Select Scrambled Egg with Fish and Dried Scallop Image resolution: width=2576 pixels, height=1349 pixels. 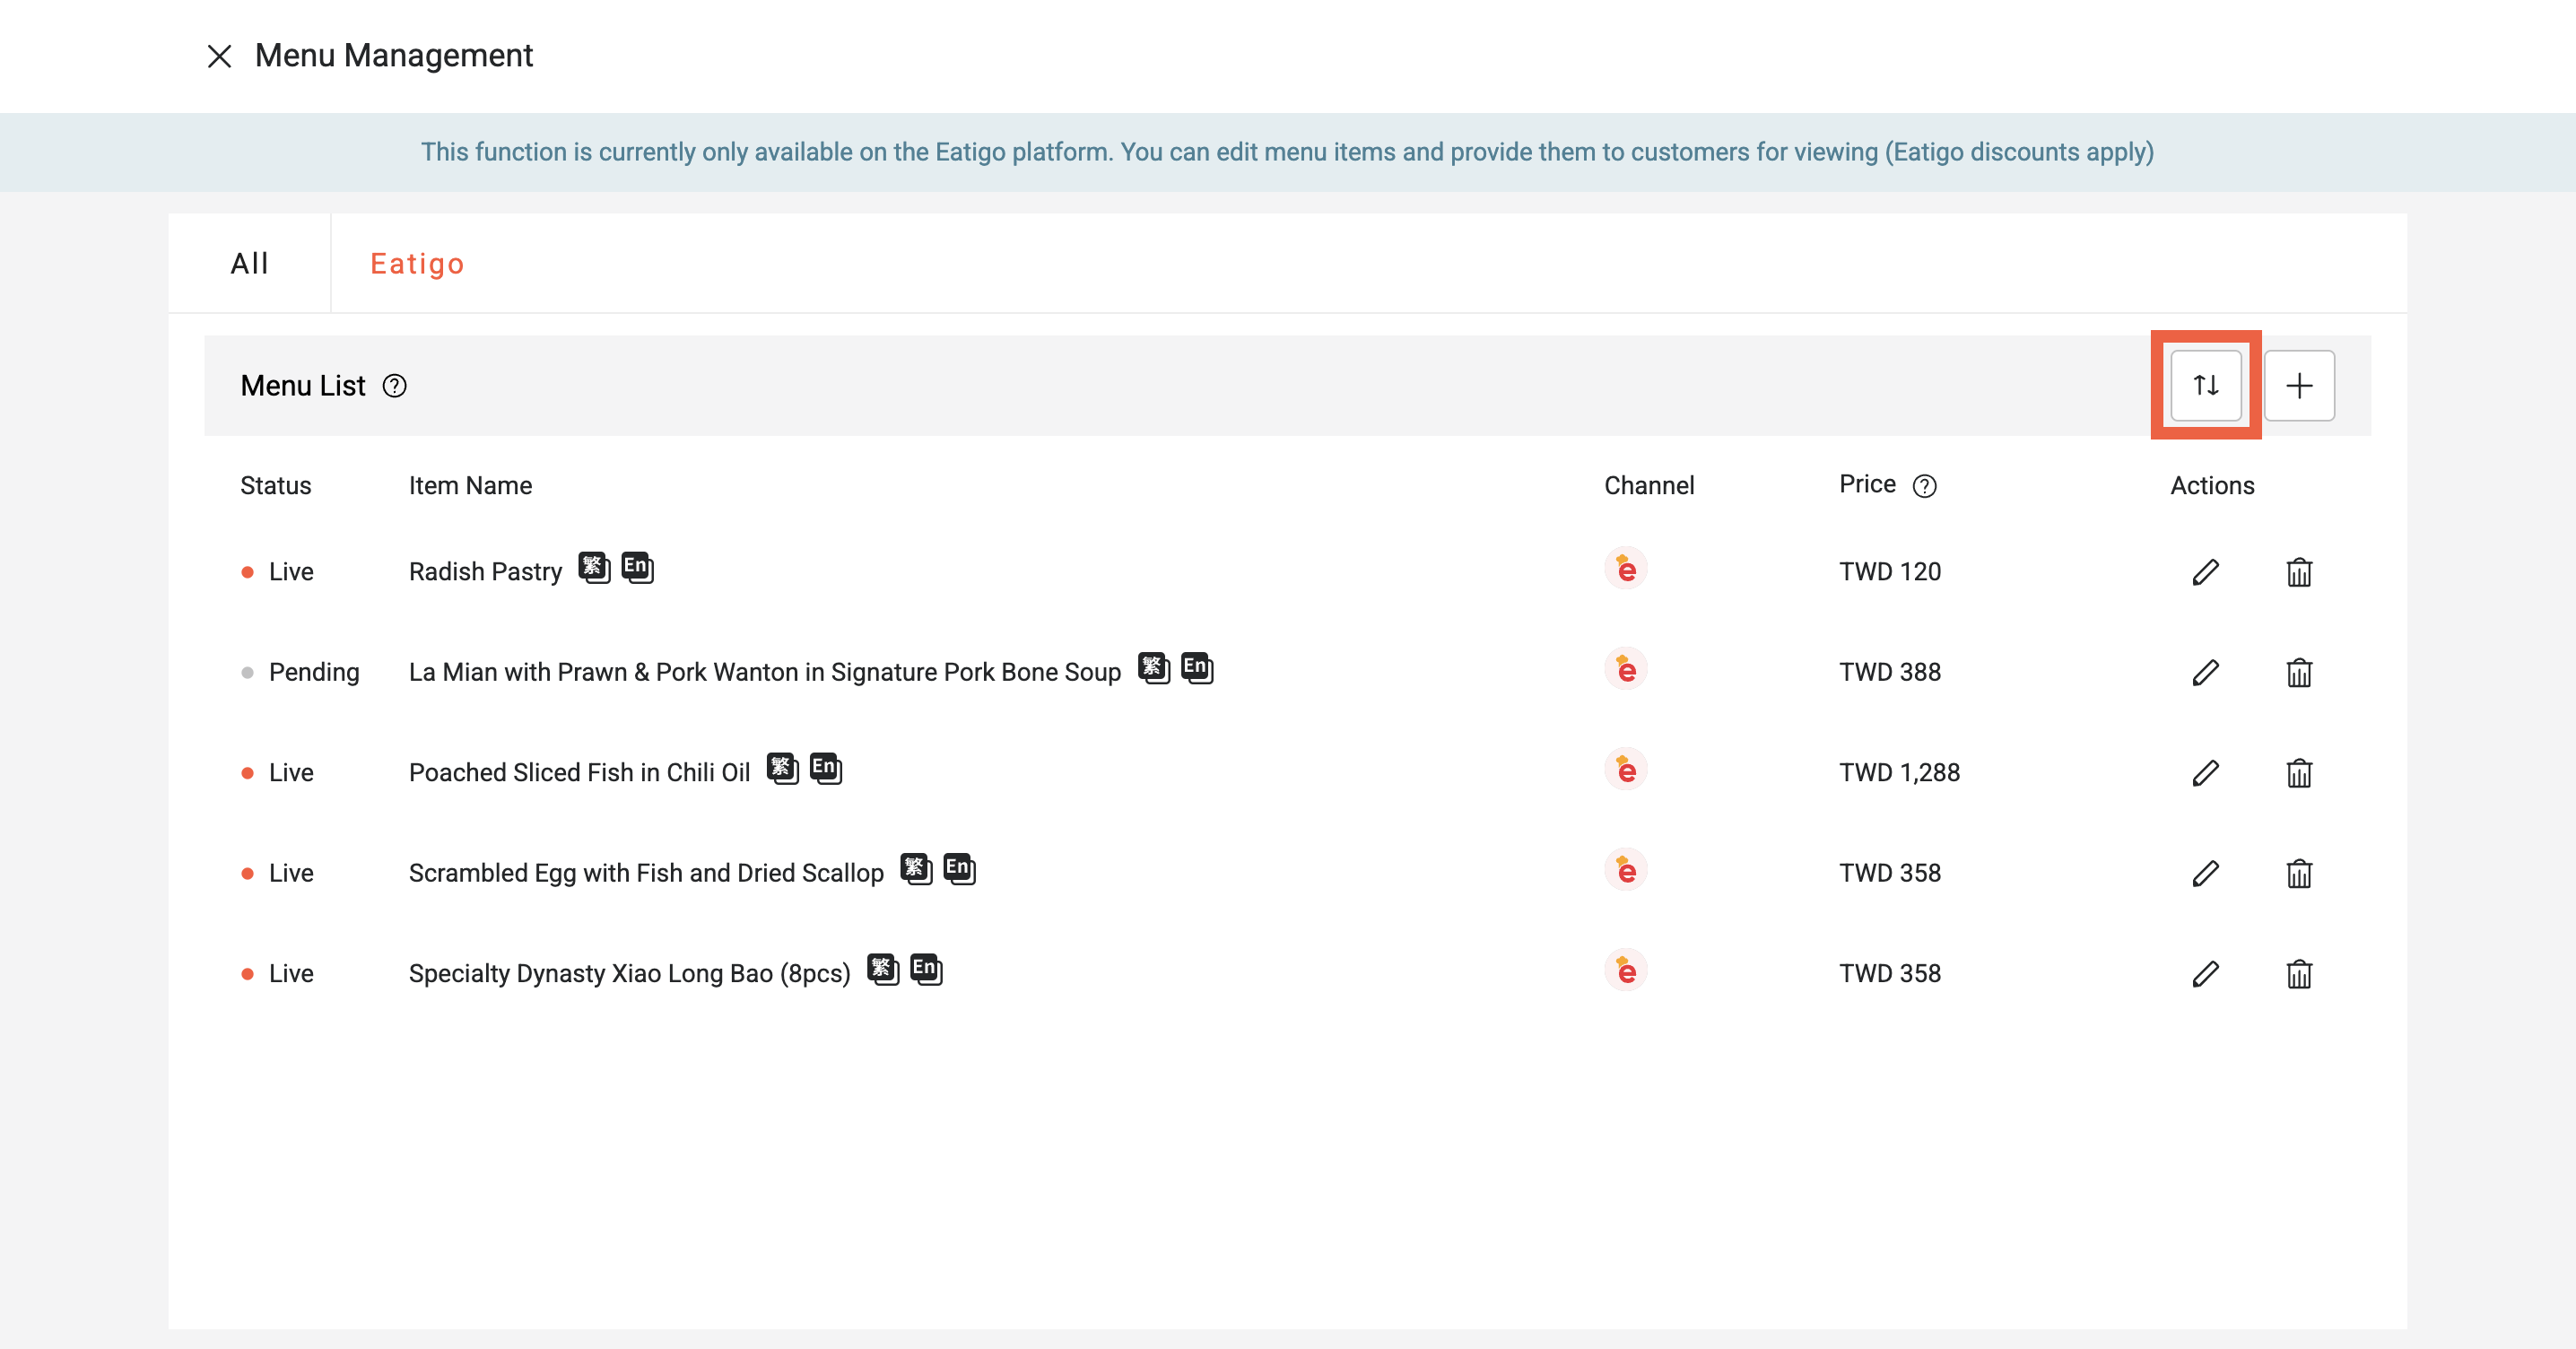point(646,873)
